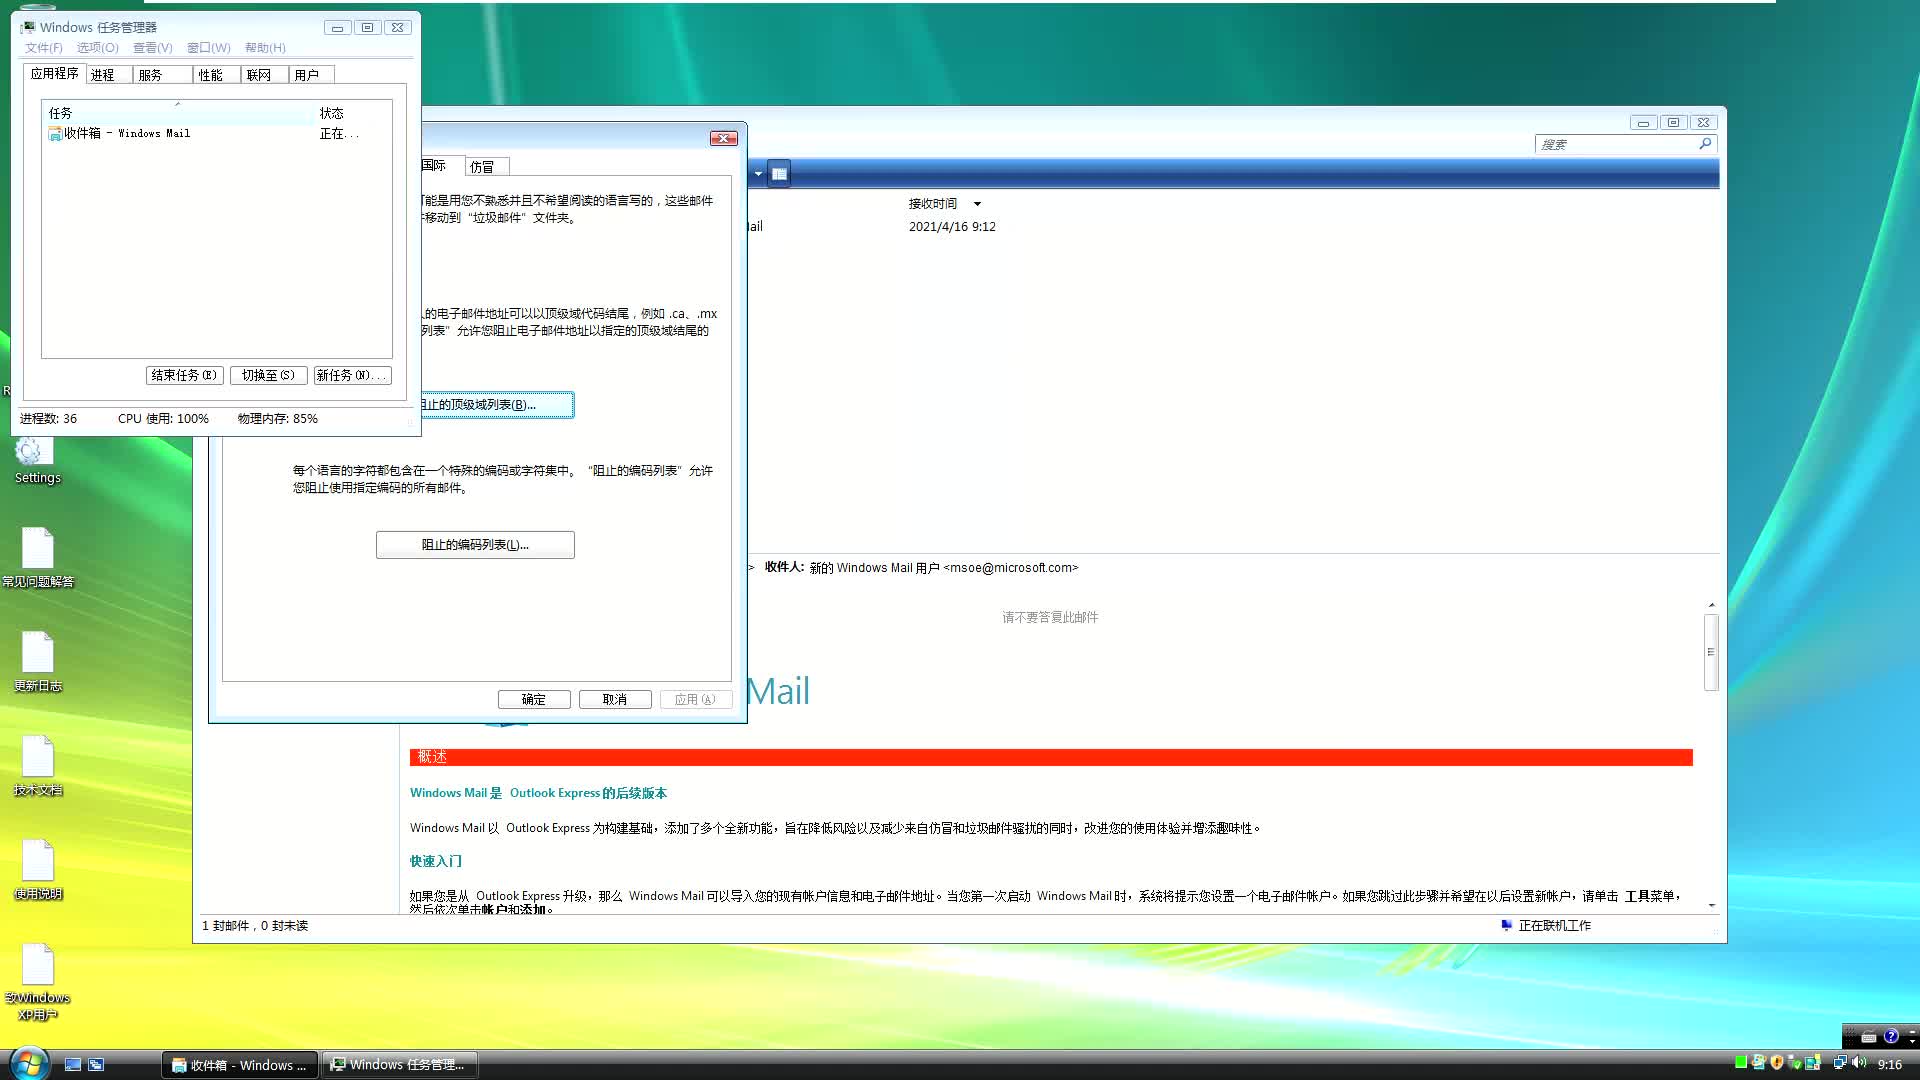This screenshot has height=1080, width=1920.
Task: Click preview pane scroll up arrow
Action: coord(1711,605)
